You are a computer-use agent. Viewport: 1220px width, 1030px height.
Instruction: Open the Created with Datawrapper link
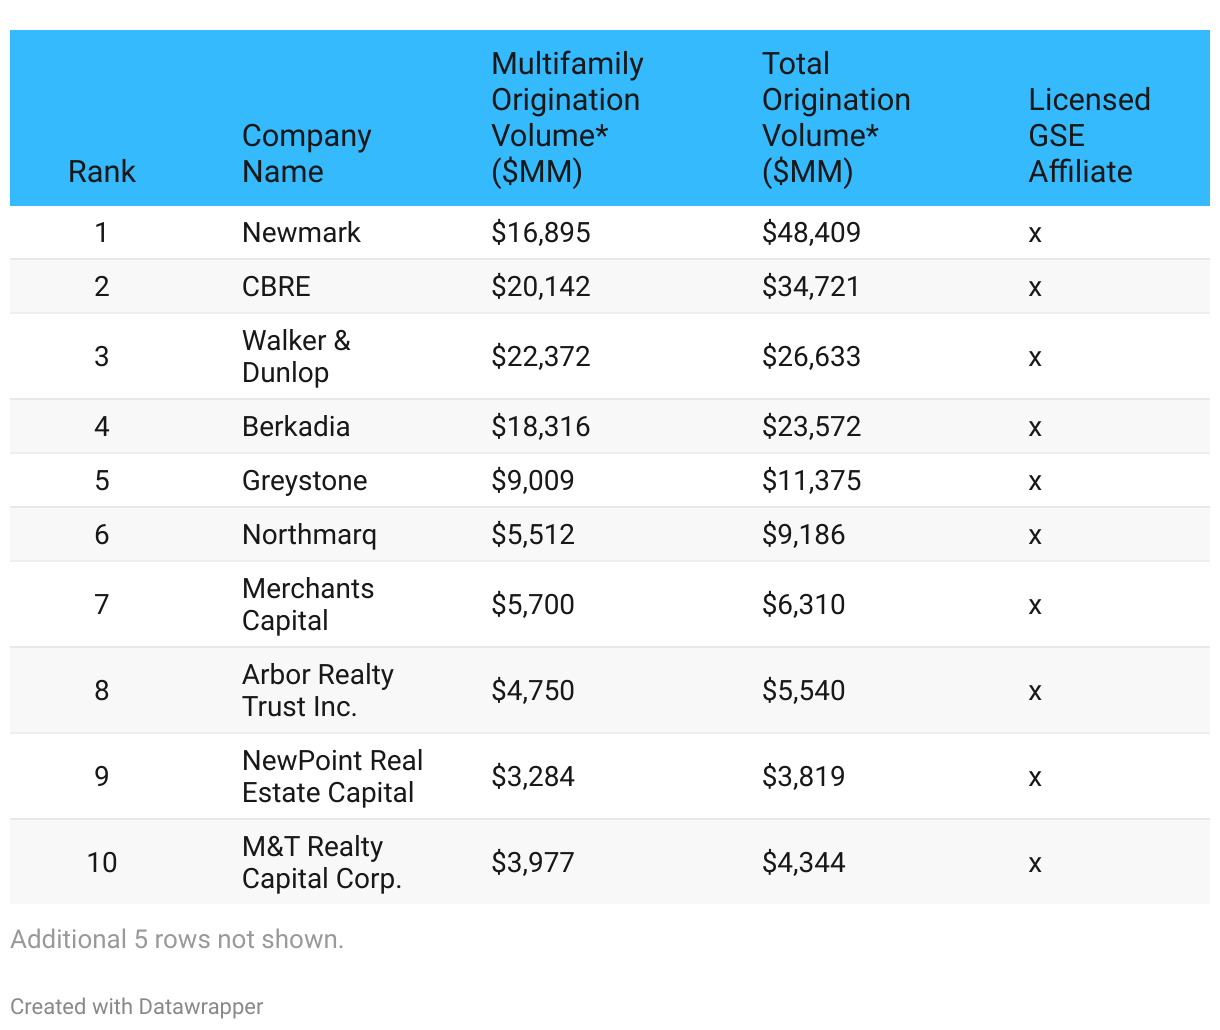point(137,1006)
